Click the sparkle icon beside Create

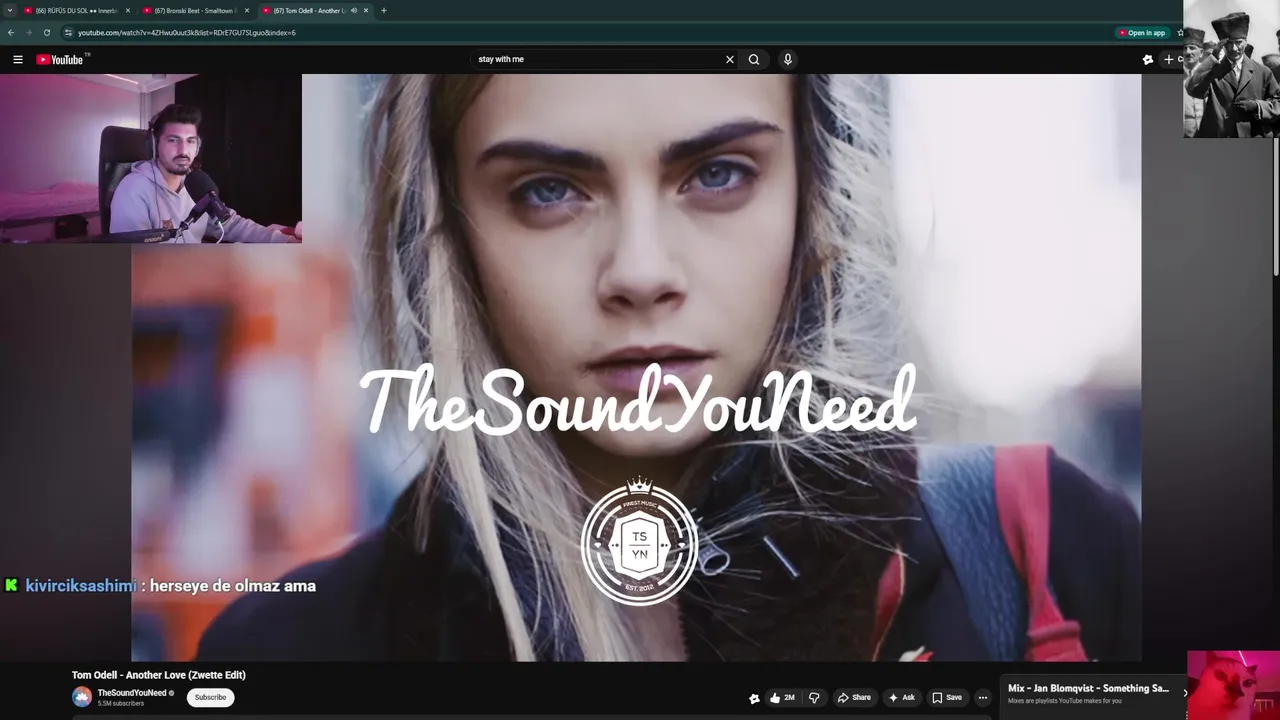pyautogui.click(x=1148, y=59)
